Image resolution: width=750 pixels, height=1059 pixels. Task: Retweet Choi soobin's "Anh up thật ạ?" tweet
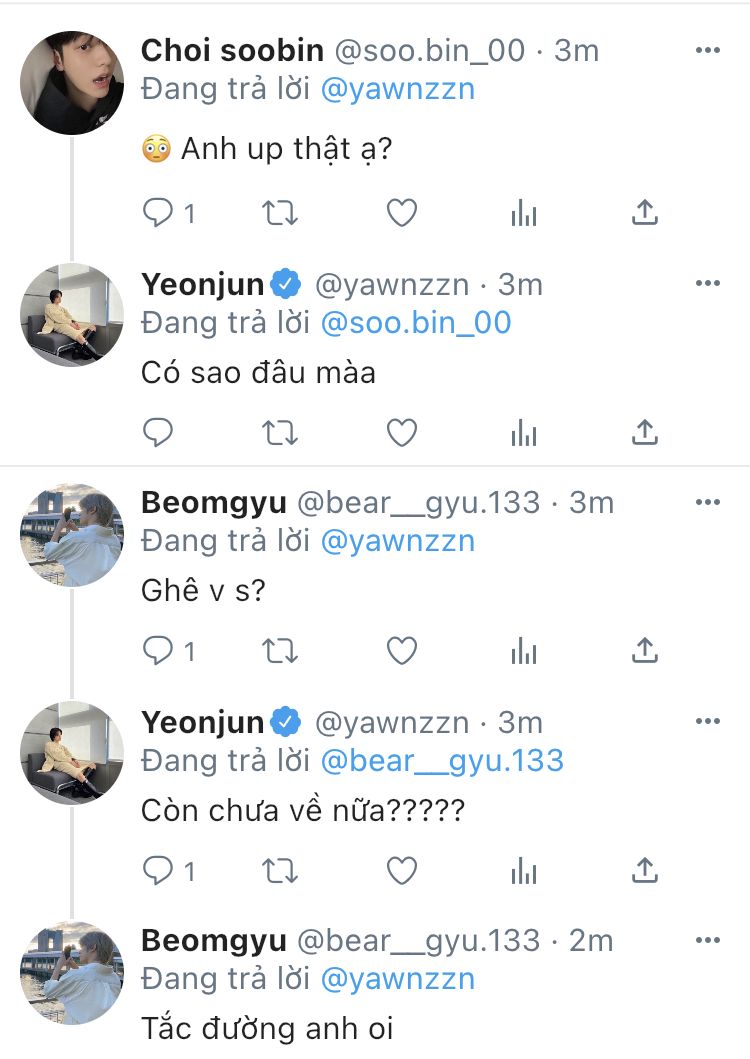(280, 212)
